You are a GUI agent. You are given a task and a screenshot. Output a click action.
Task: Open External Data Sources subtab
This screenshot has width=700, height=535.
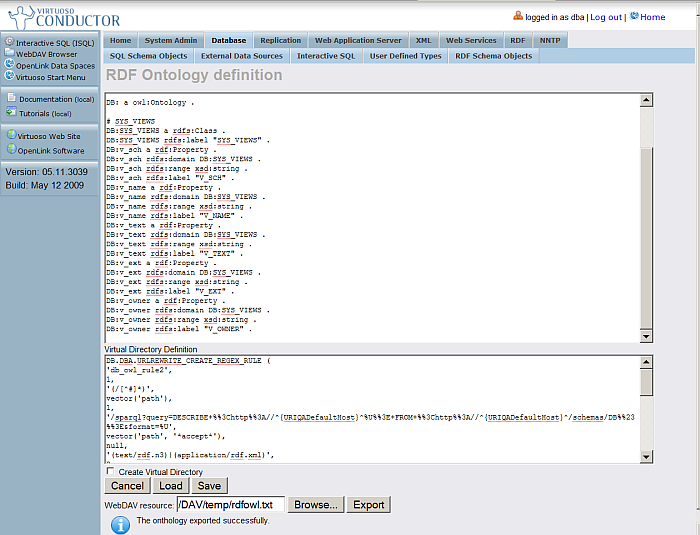[x=242, y=56]
